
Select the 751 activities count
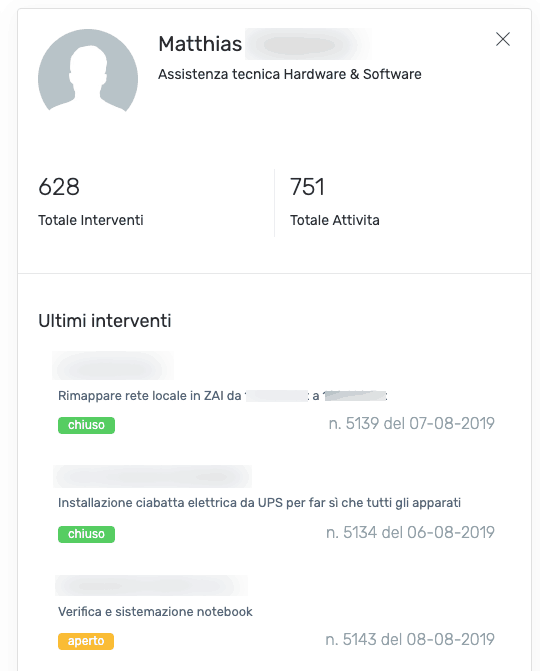point(307,187)
